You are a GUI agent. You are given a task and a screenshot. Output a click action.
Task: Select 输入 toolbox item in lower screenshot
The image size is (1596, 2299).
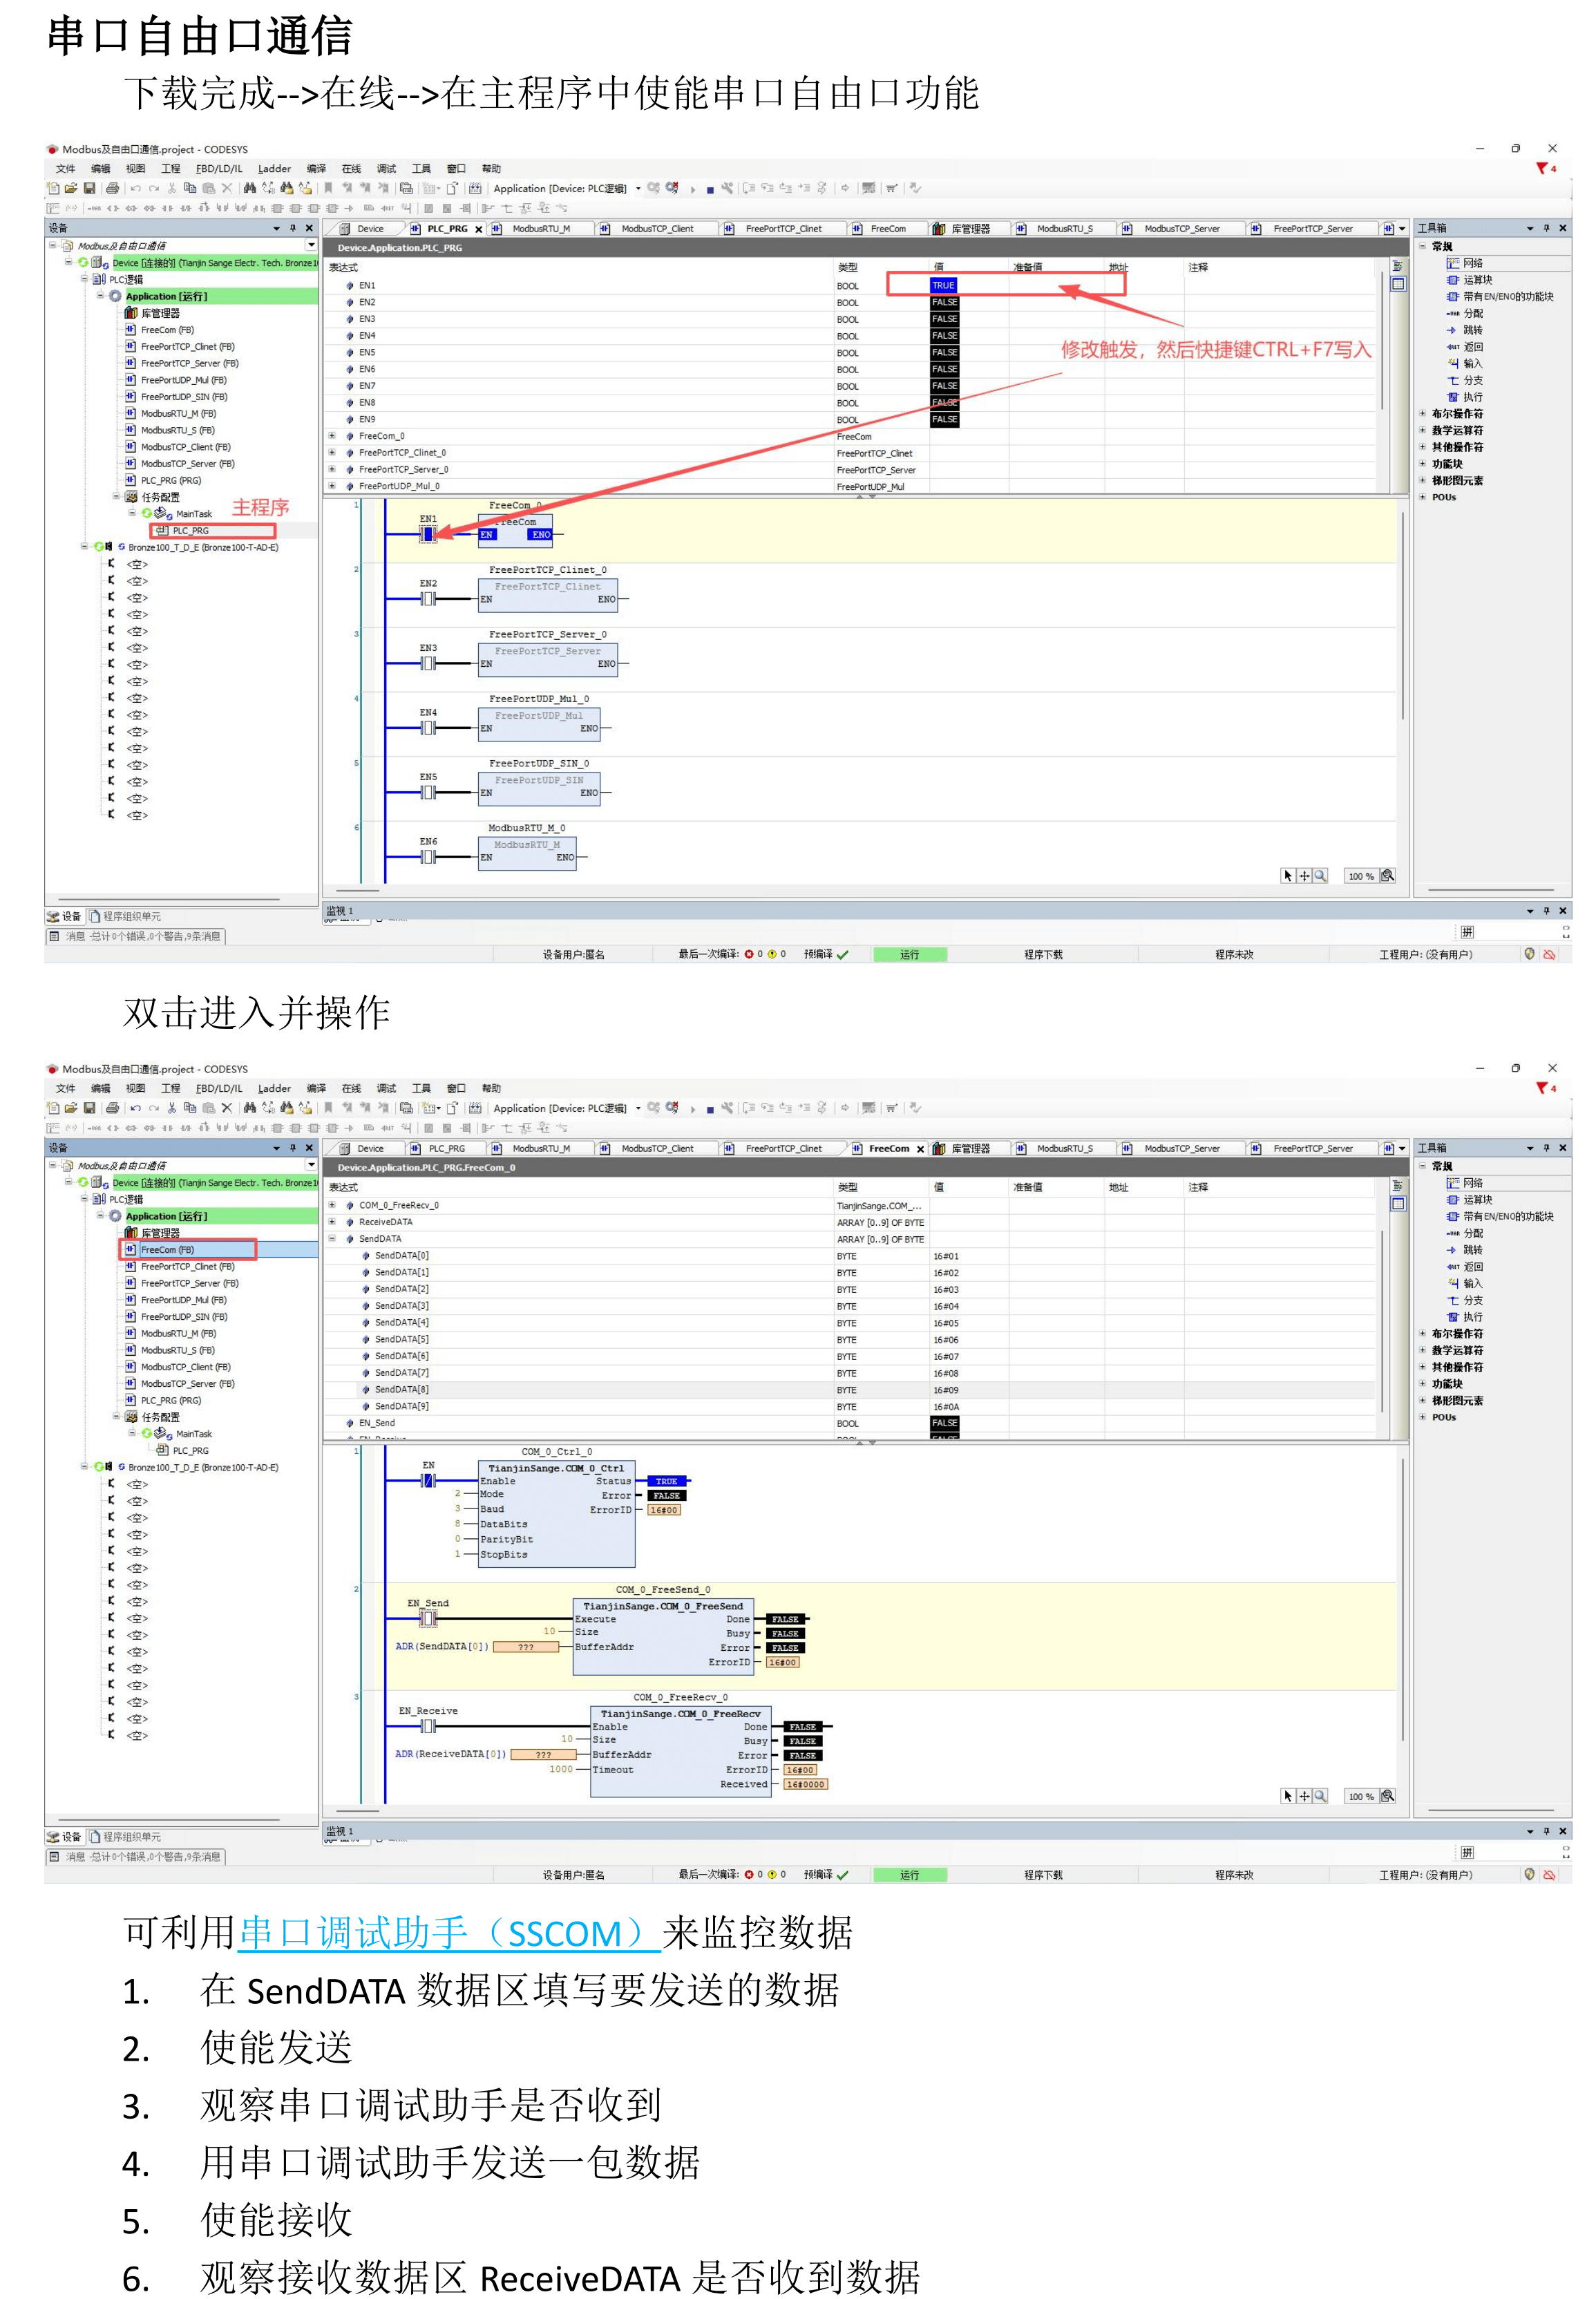click(1465, 1284)
